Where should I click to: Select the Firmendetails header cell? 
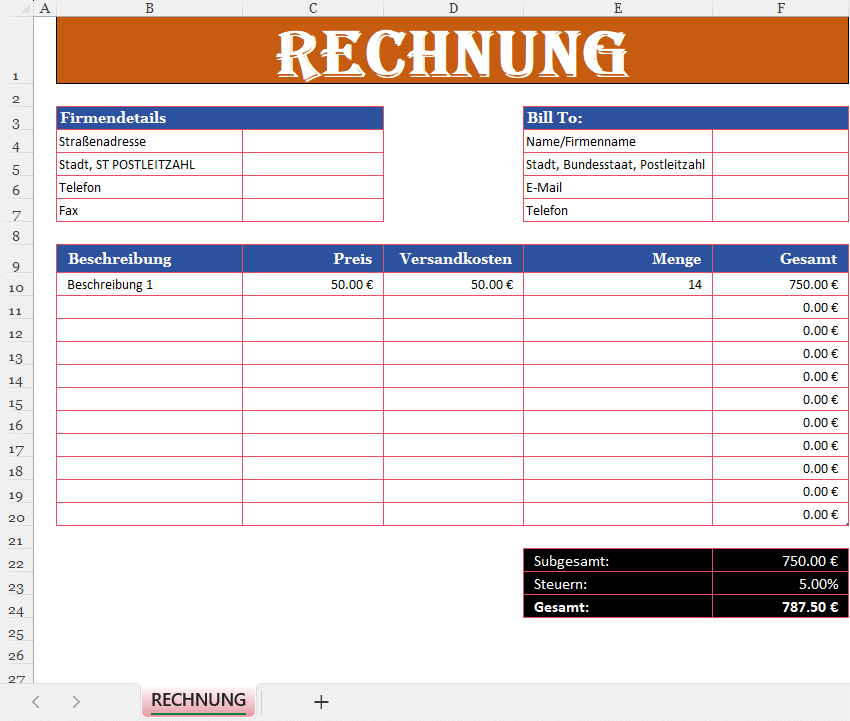149,118
